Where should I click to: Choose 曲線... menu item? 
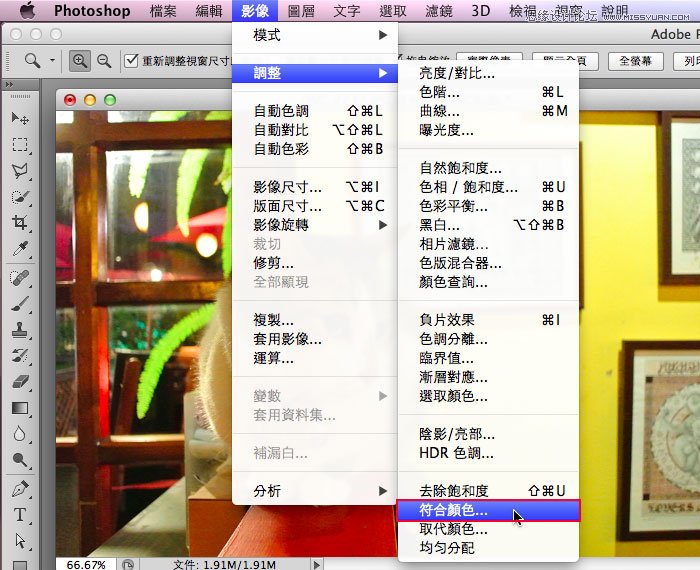[x=488, y=111]
